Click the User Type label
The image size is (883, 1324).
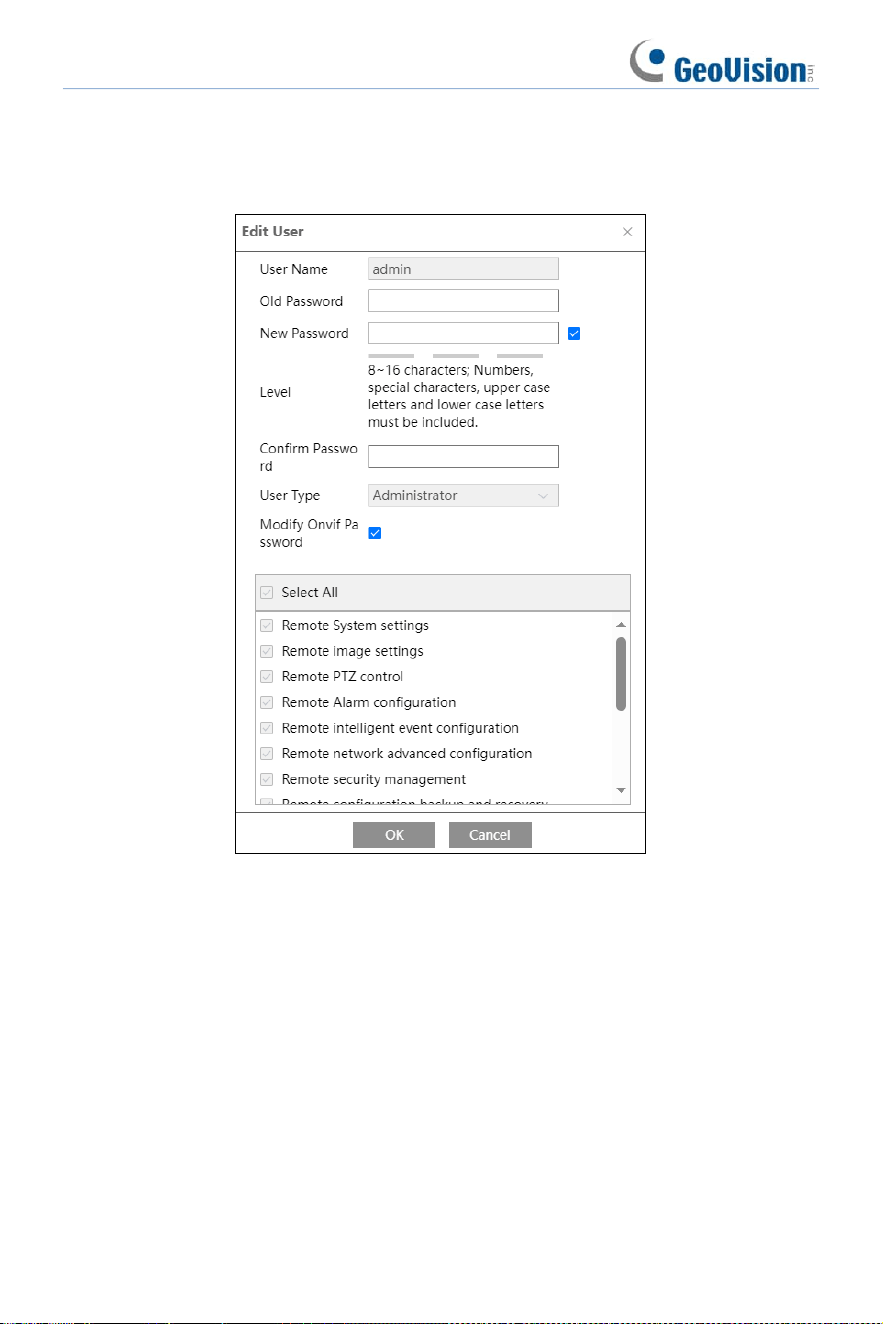290,496
